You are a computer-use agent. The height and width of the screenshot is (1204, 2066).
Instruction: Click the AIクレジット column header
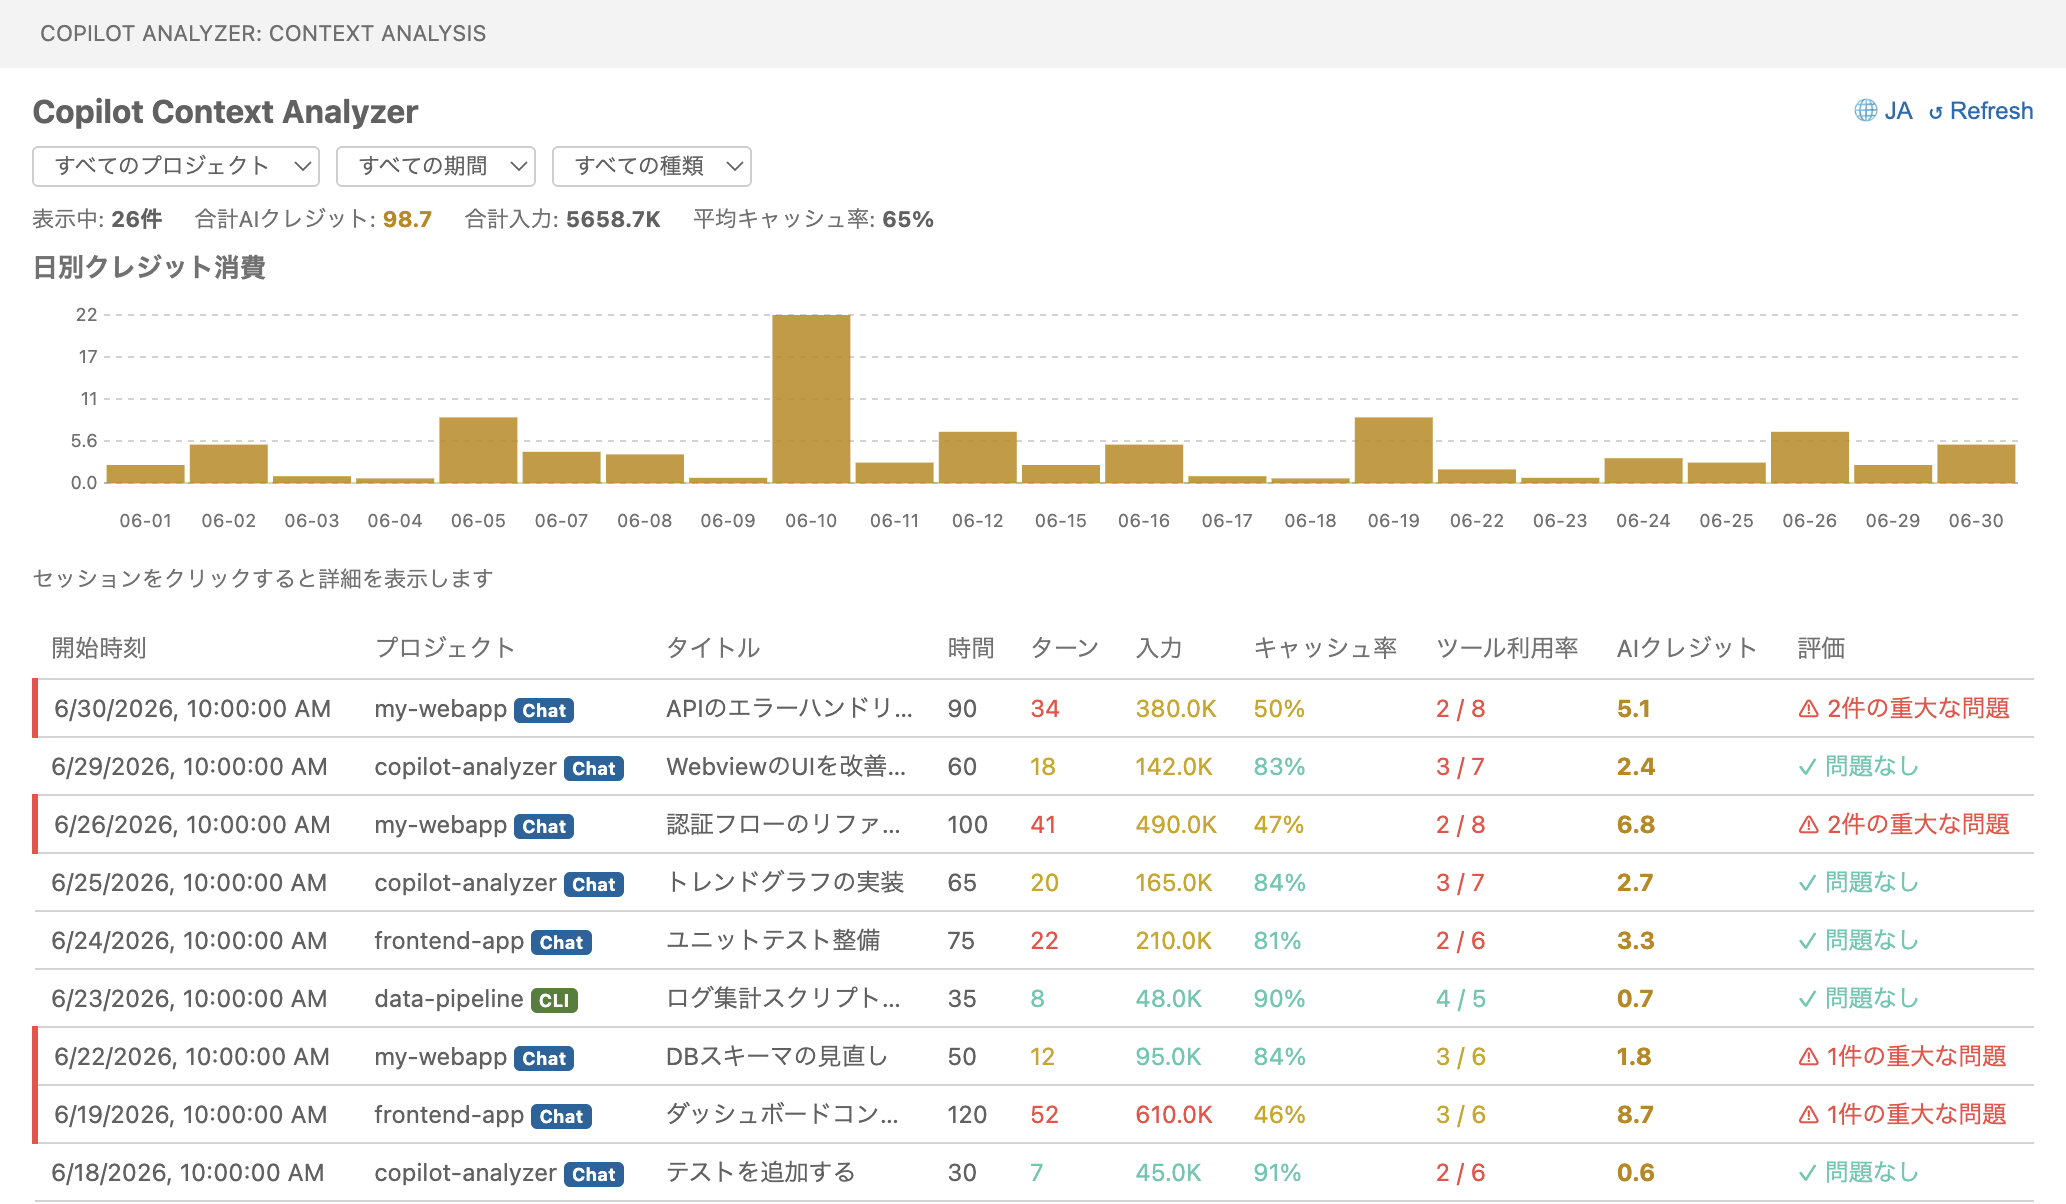(x=1686, y=648)
